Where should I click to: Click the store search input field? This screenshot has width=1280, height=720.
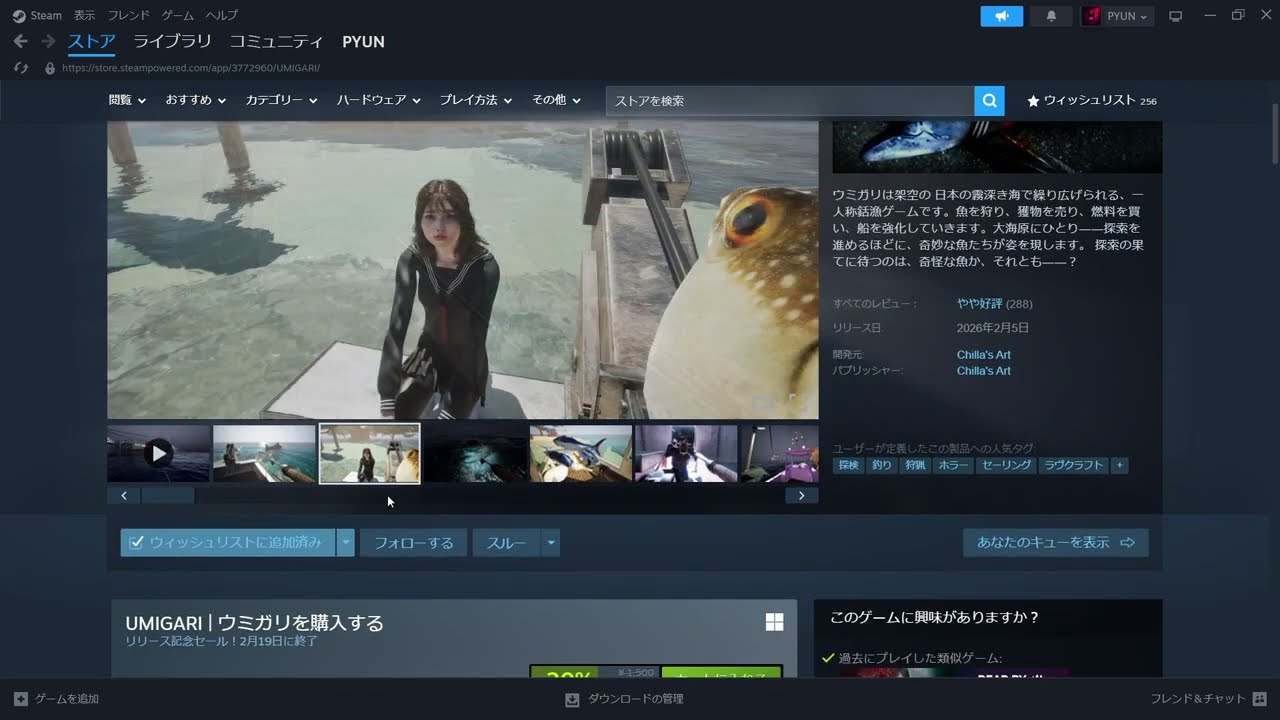click(x=790, y=100)
